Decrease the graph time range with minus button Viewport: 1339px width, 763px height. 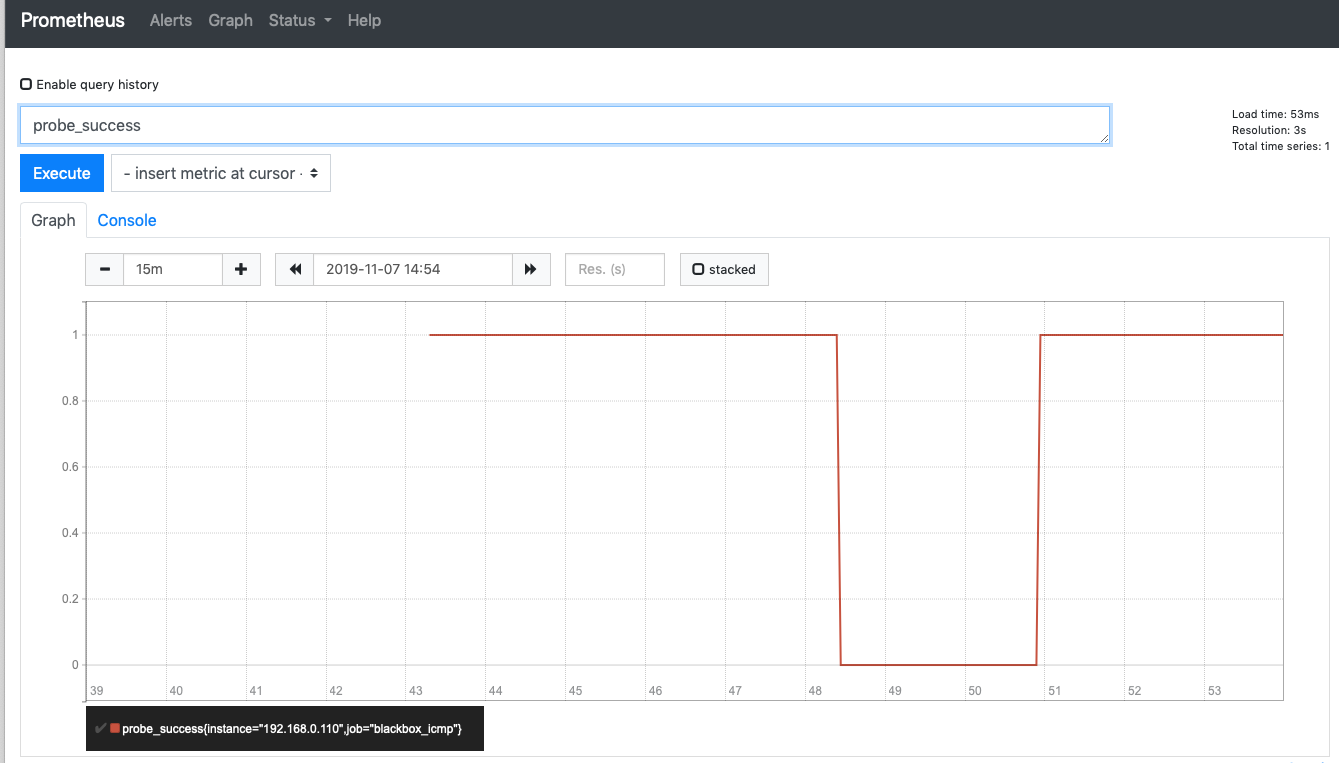[x=105, y=269]
